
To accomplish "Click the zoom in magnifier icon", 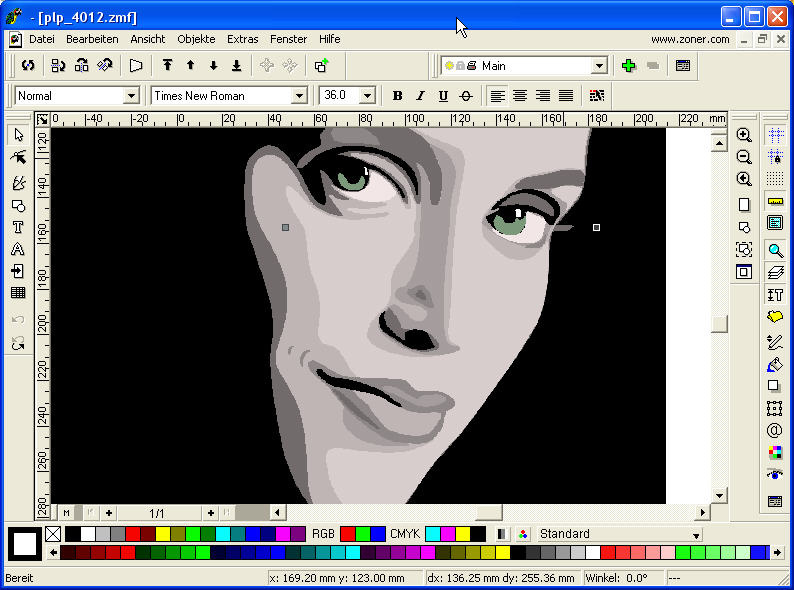I will pyautogui.click(x=743, y=135).
